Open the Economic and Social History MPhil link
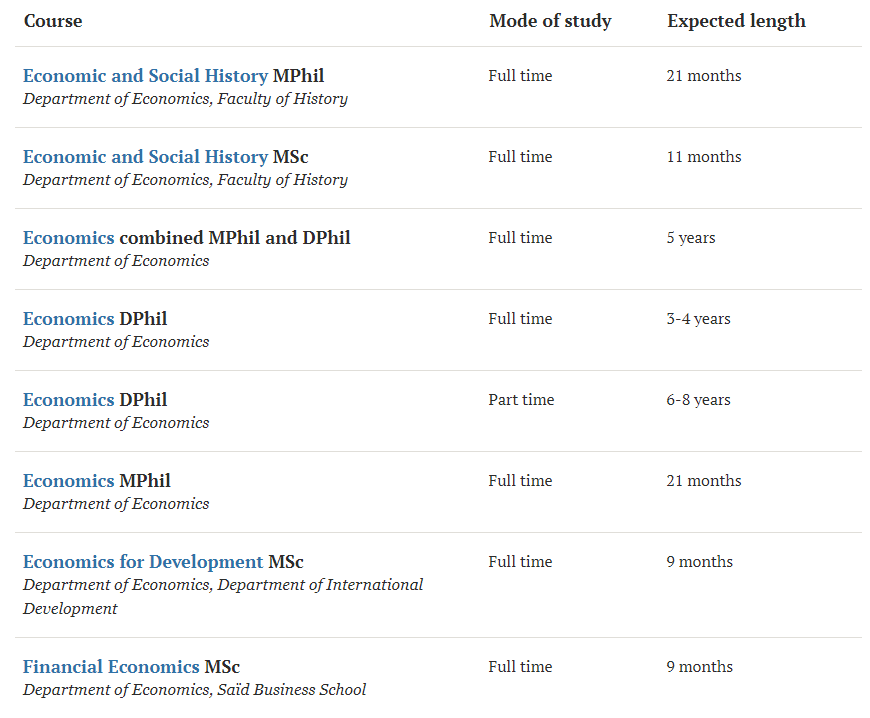The image size is (870, 718). click(x=145, y=75)
